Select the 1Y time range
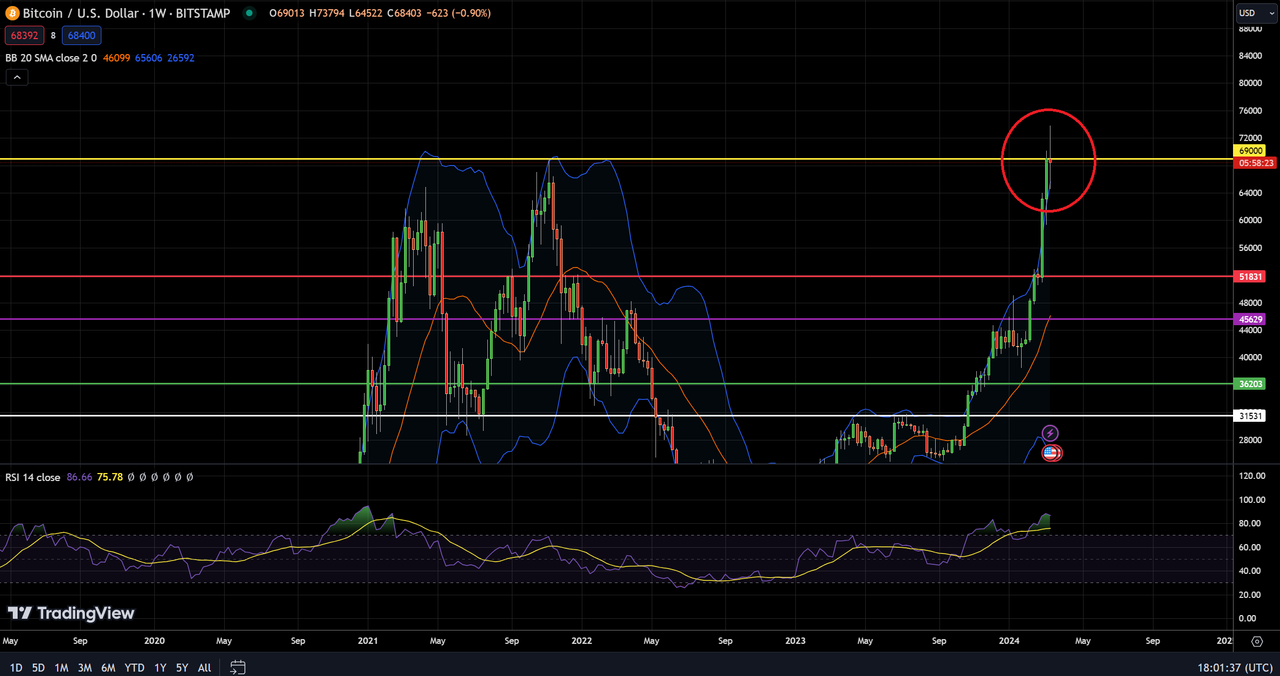 pos(160,667)
